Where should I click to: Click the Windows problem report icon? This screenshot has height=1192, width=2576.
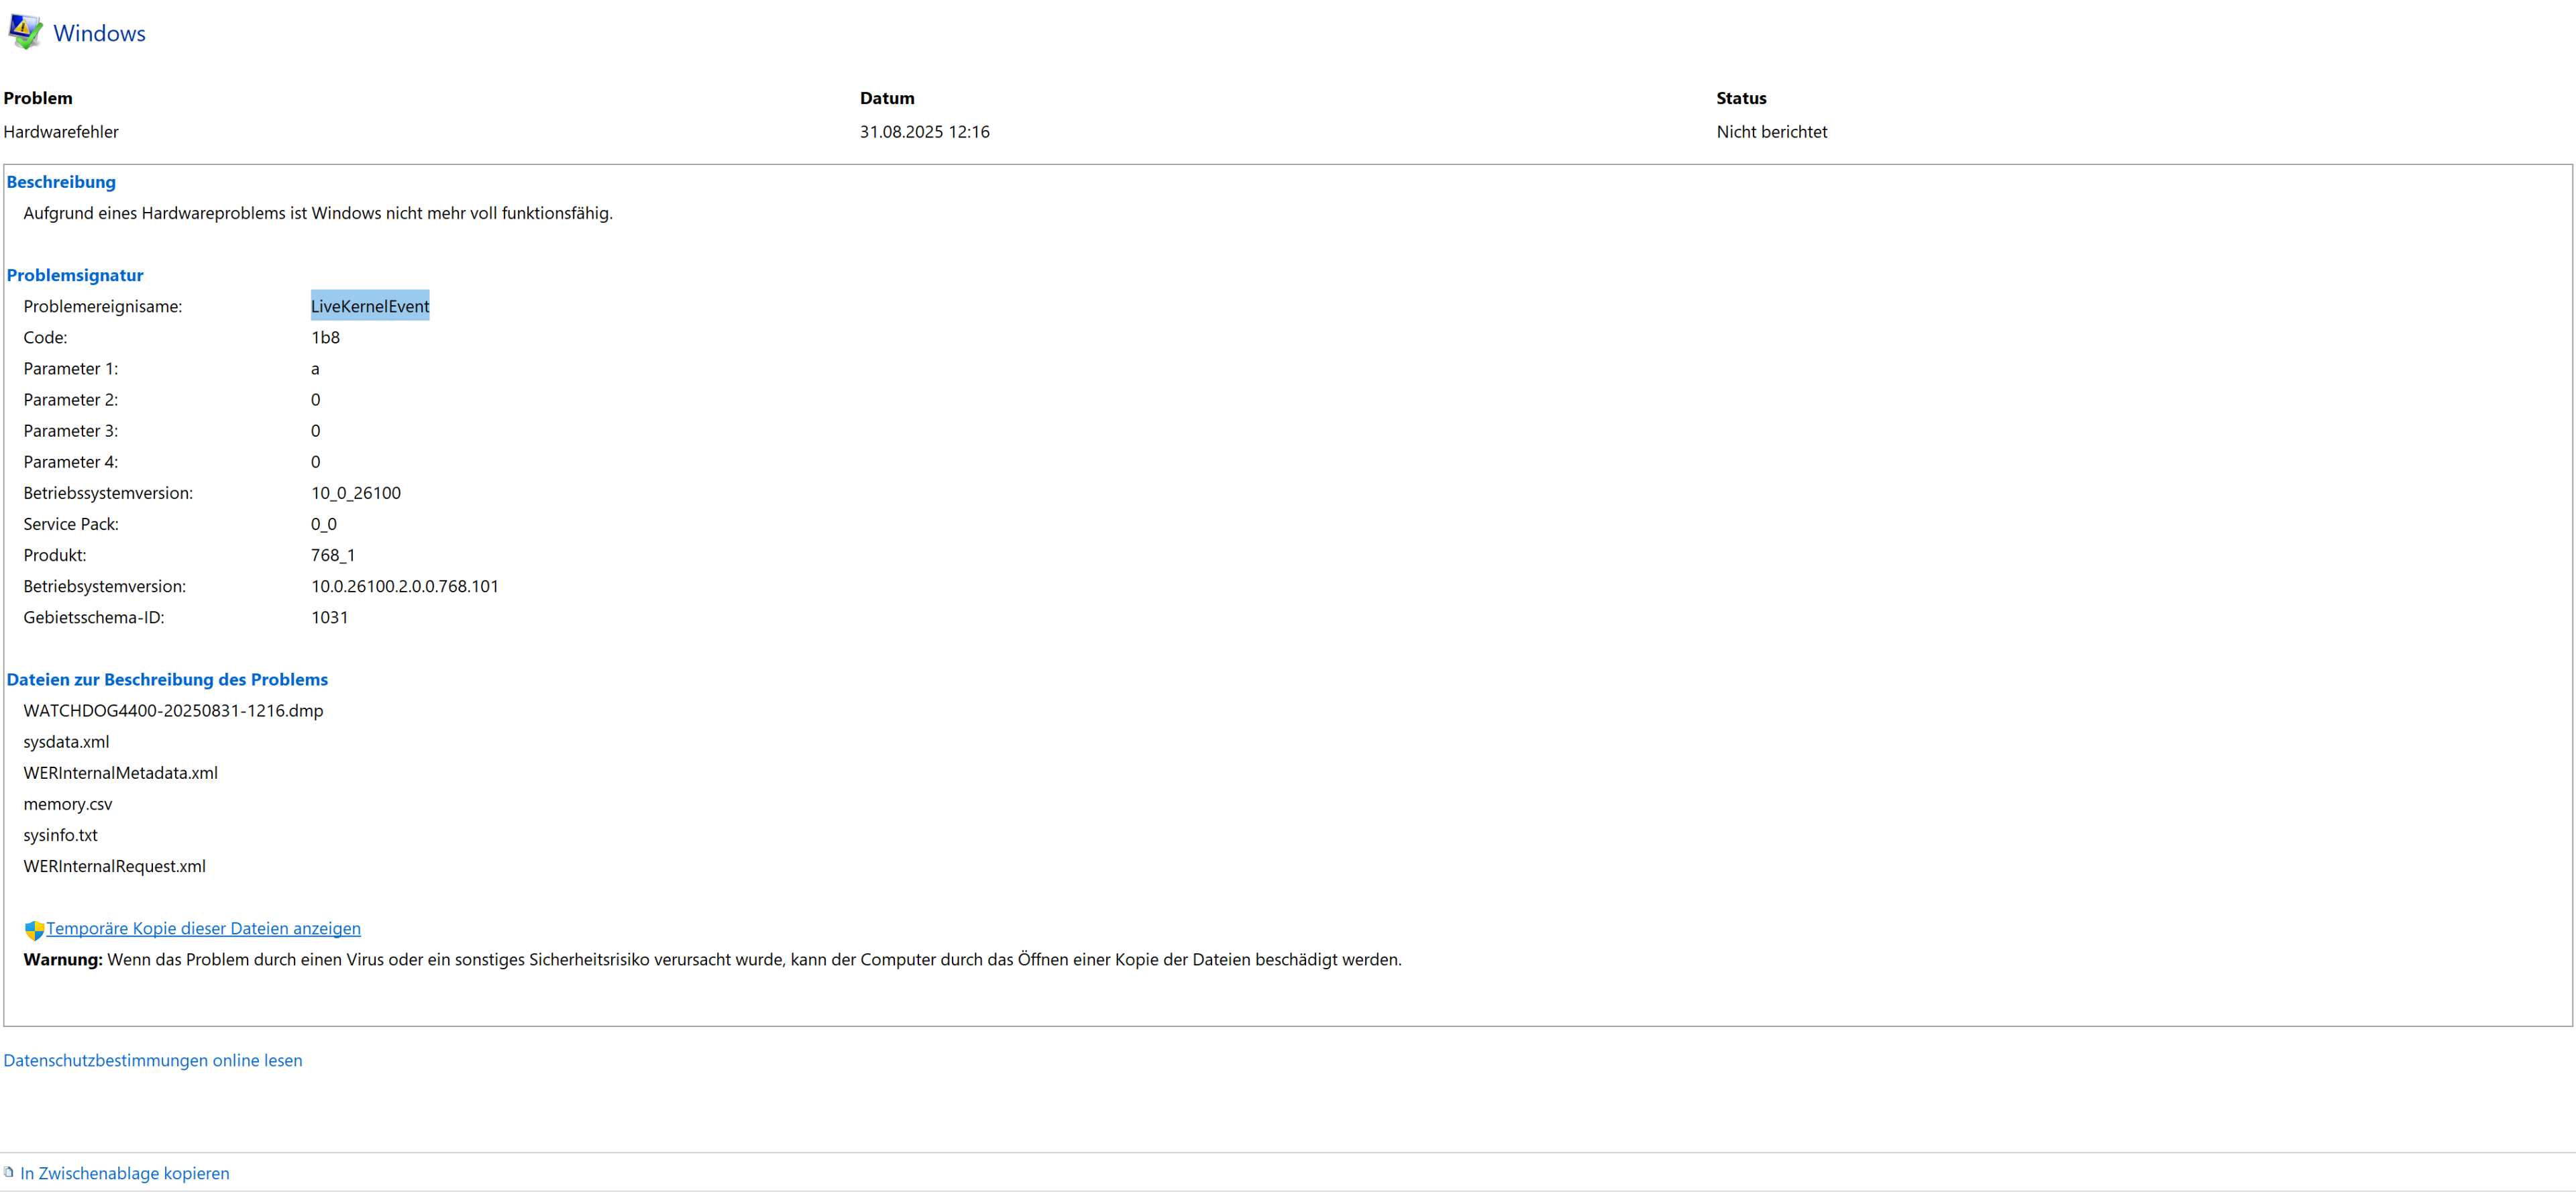[25, 31]
